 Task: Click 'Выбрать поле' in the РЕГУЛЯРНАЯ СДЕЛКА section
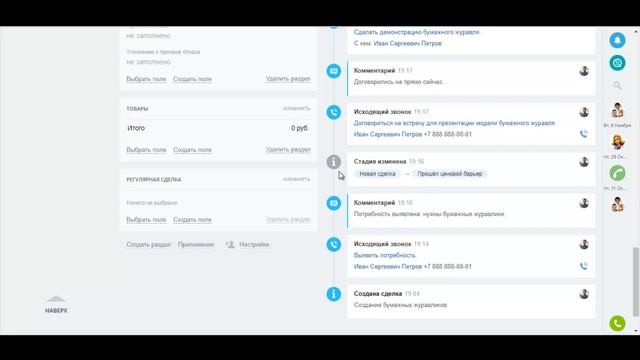tap(146, 220)
